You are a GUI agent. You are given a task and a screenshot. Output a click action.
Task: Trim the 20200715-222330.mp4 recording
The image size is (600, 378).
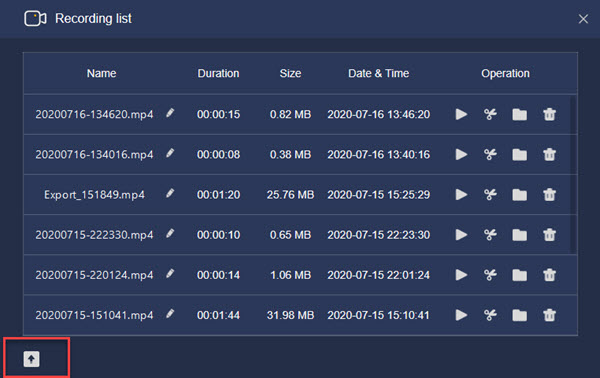[x=490, y=235]
